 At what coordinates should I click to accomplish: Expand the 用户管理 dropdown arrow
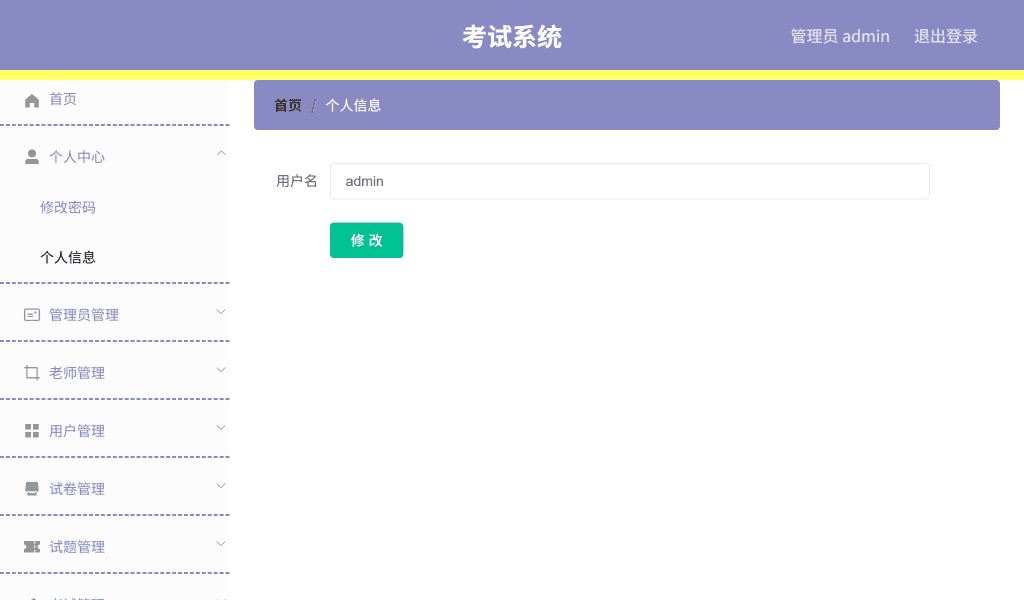tap(221, 426)
